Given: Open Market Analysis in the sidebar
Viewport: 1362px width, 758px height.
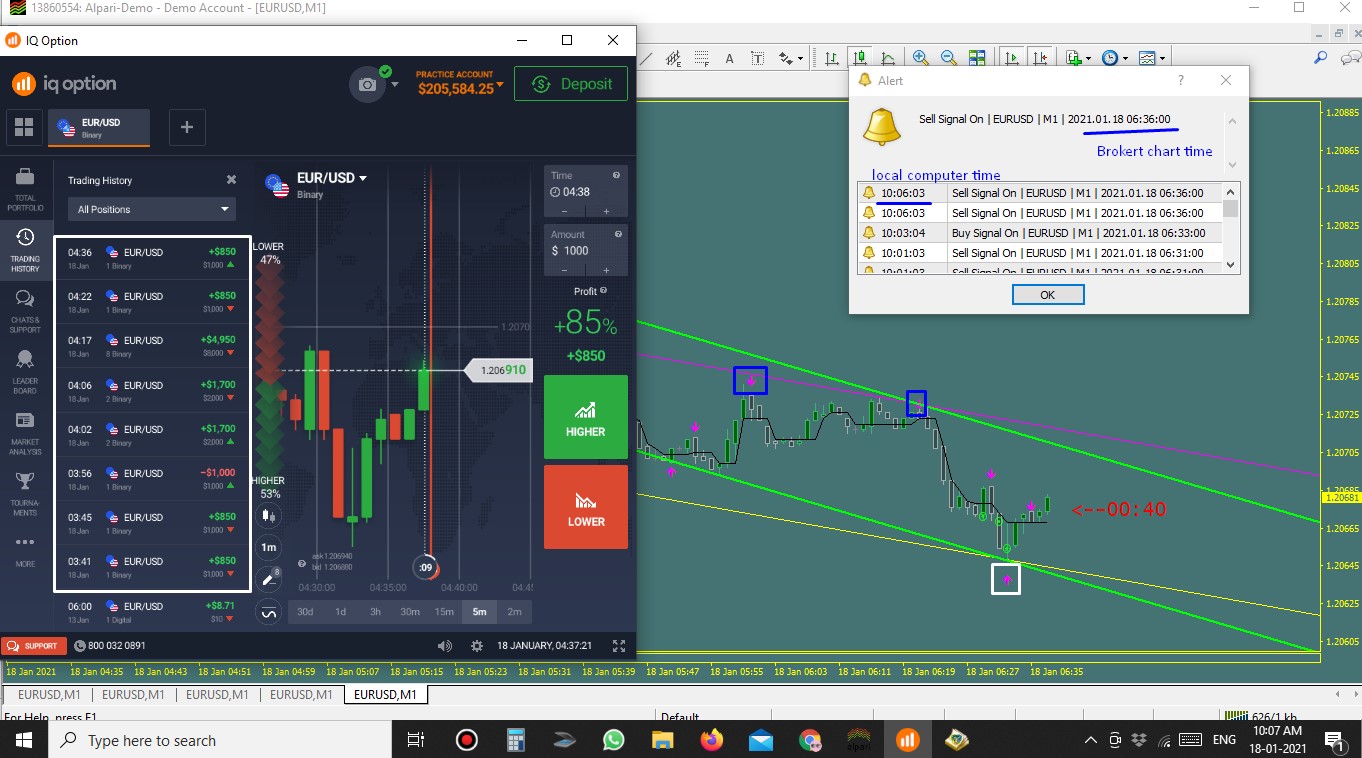Looking at the screenshot, I should click(x=25, y=433).
